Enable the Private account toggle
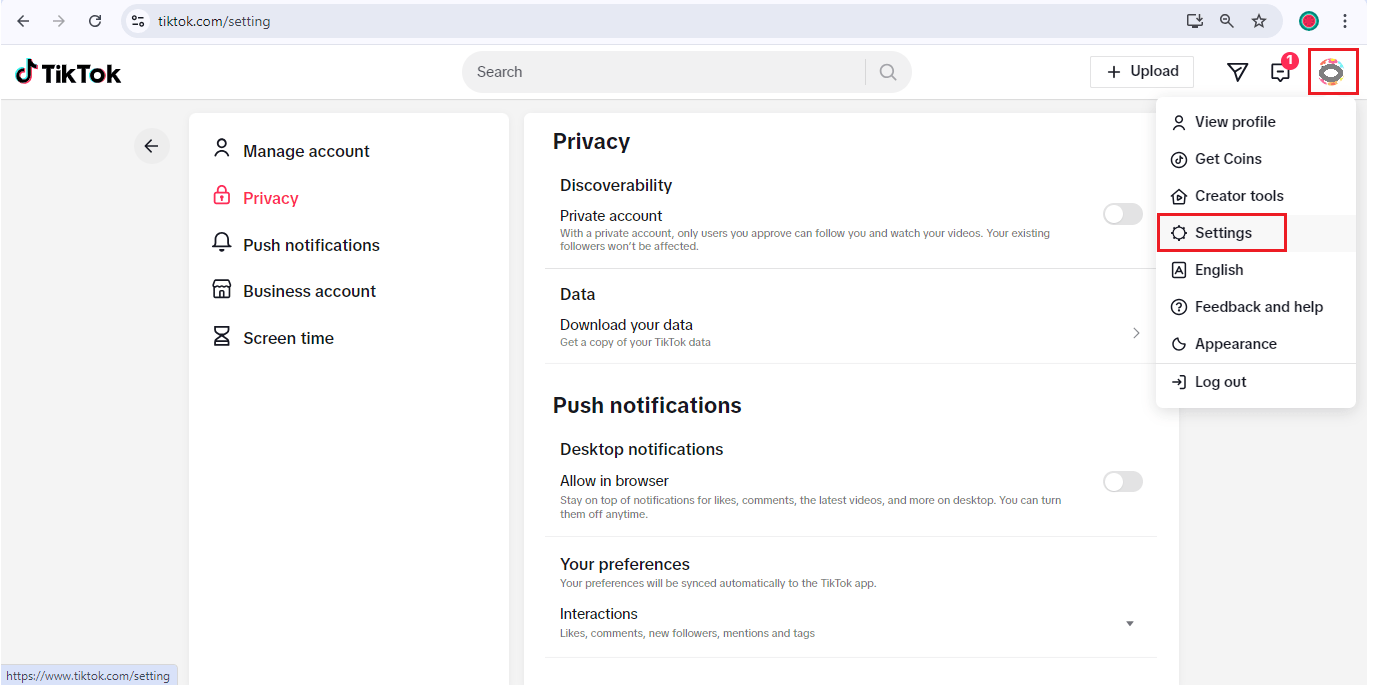Image resolution: width=1381 pixels, height=685 pixels. [1122, 215]
